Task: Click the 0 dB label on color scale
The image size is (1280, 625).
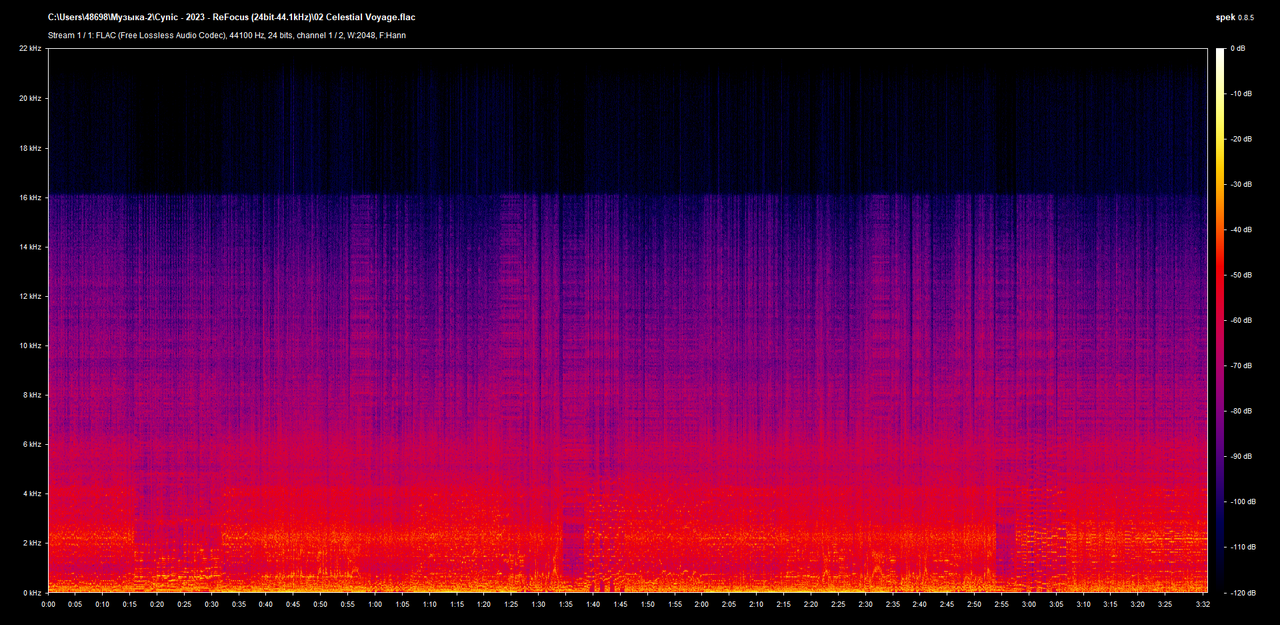Action: [x=1237, y=48]
